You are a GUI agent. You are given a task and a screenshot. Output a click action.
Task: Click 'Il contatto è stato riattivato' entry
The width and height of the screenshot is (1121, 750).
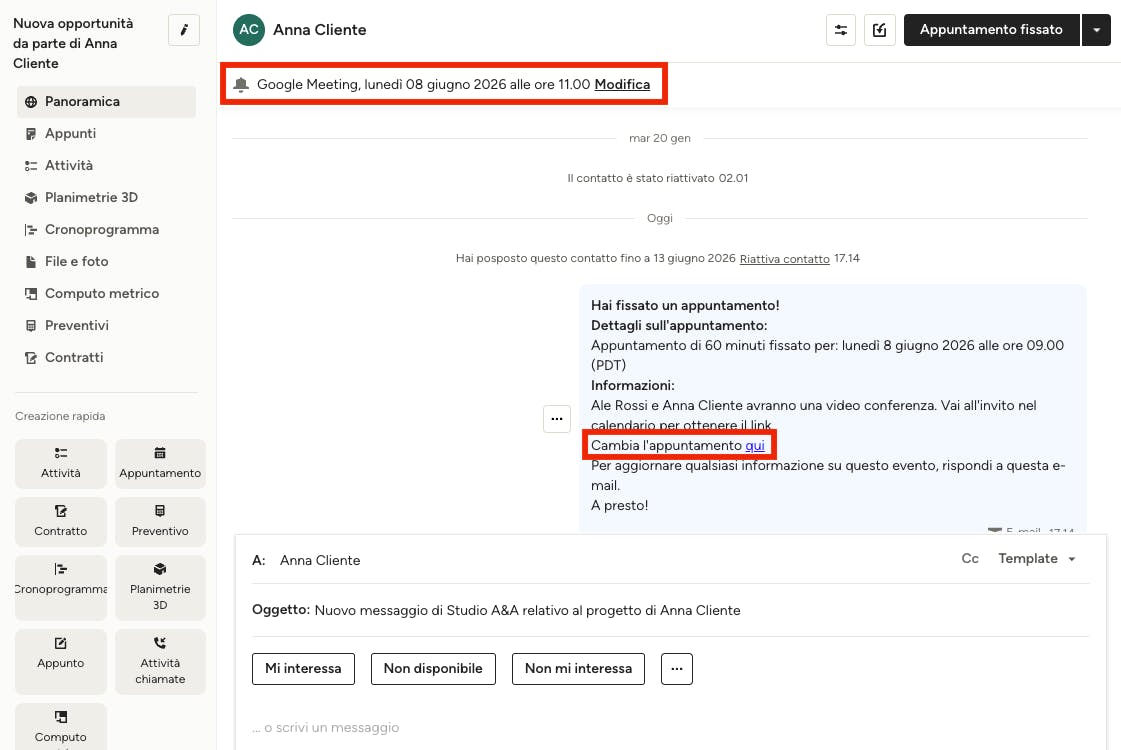click(x=658, y=178)
